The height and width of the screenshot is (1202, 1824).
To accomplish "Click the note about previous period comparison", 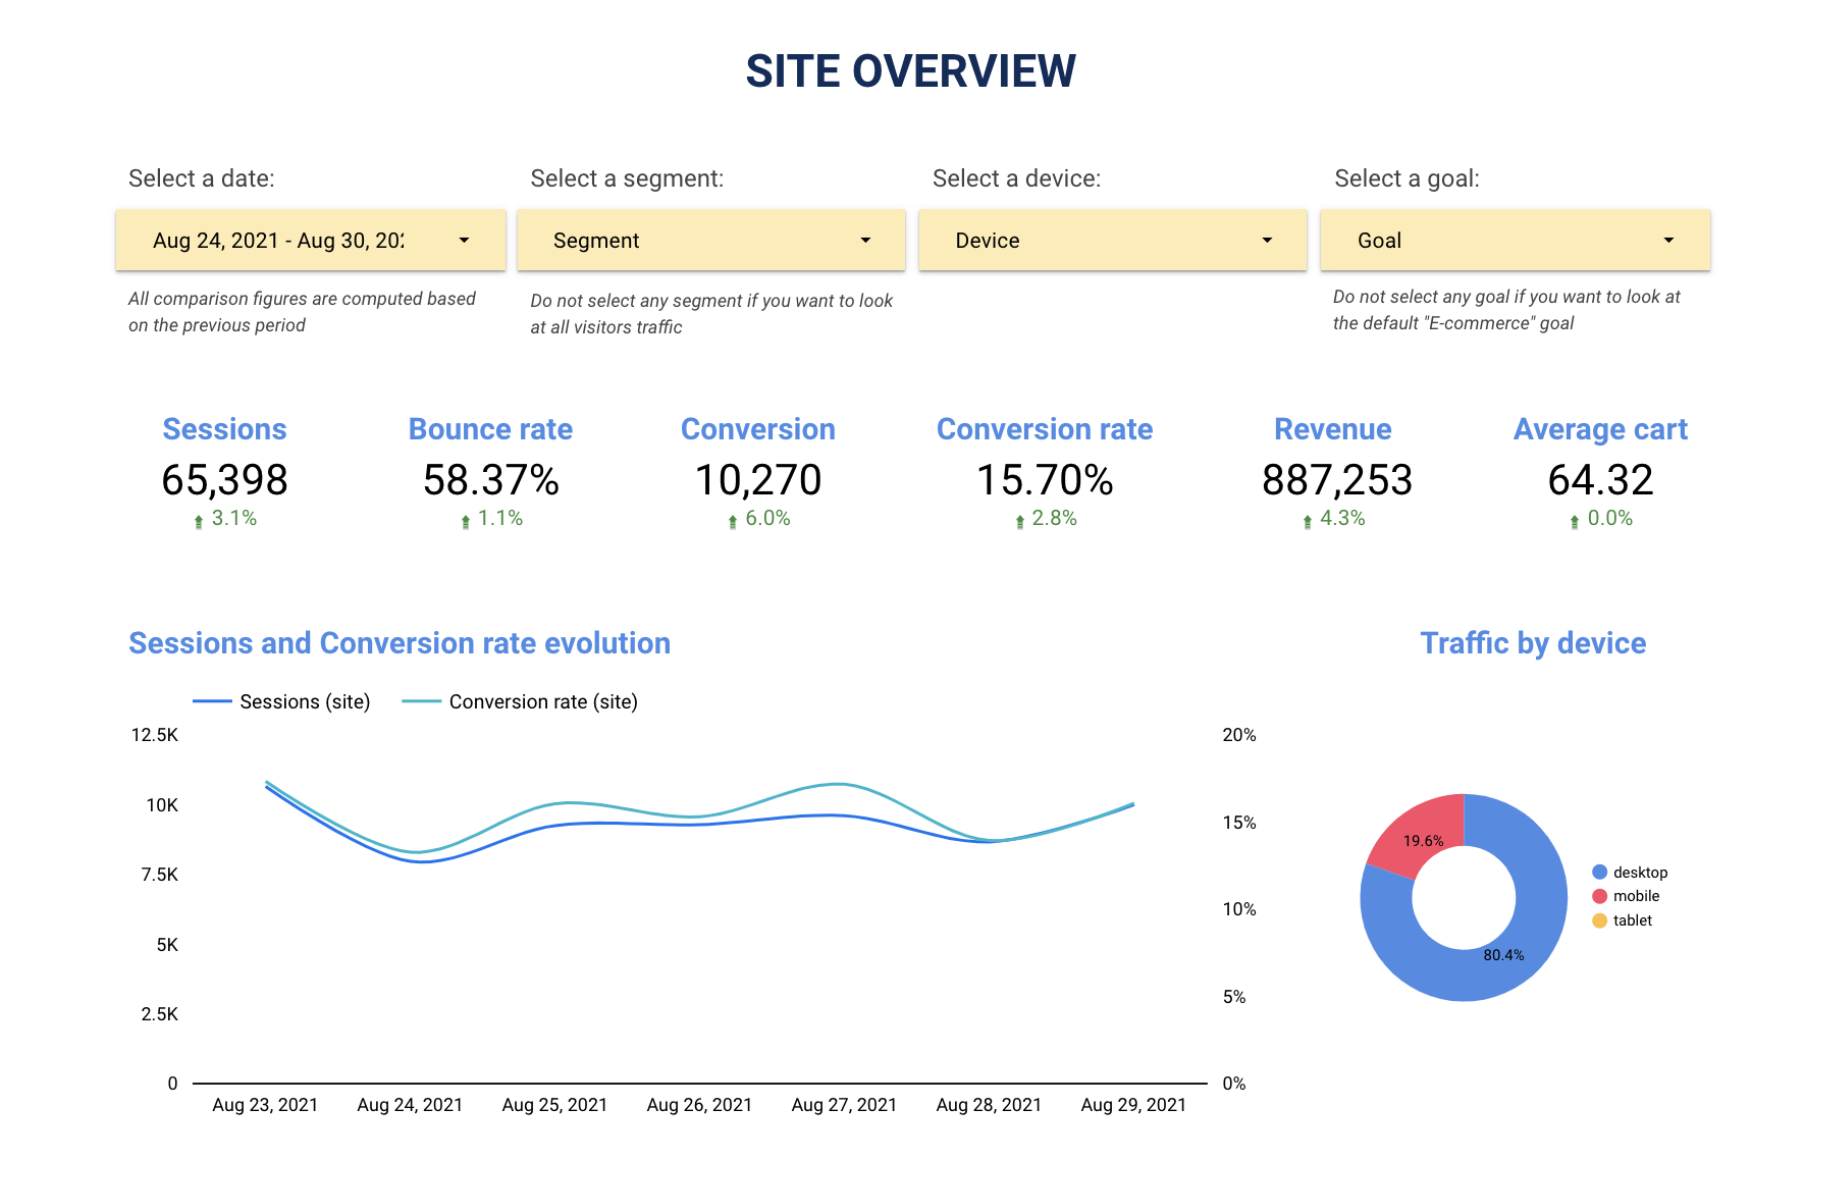I will click(302, 312).
